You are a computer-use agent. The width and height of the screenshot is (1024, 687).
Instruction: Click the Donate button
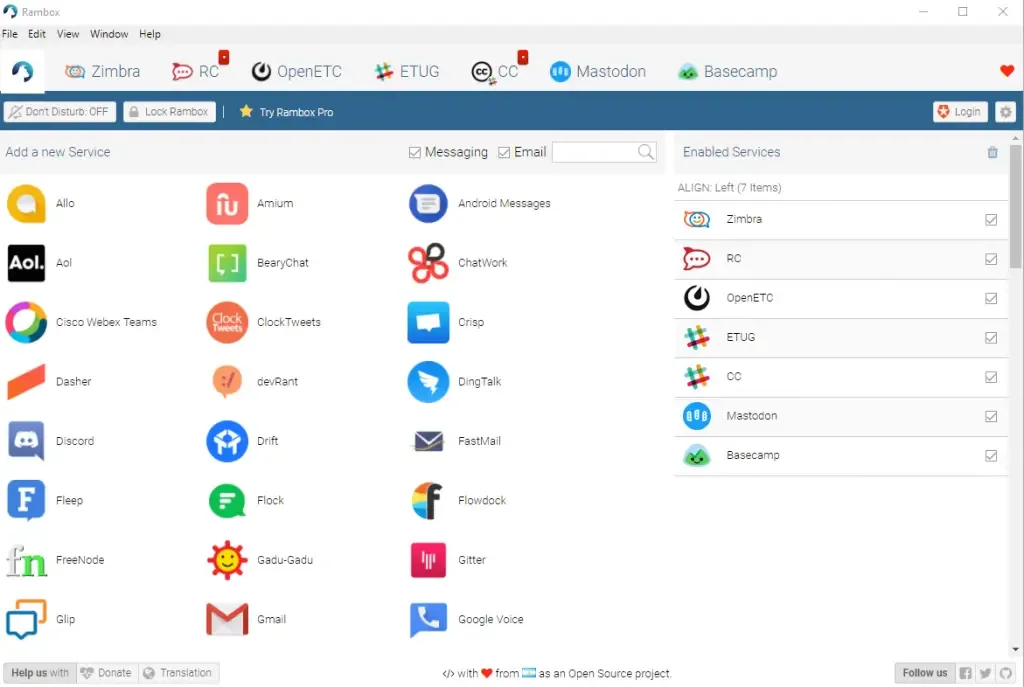click(x=107, y=673)
